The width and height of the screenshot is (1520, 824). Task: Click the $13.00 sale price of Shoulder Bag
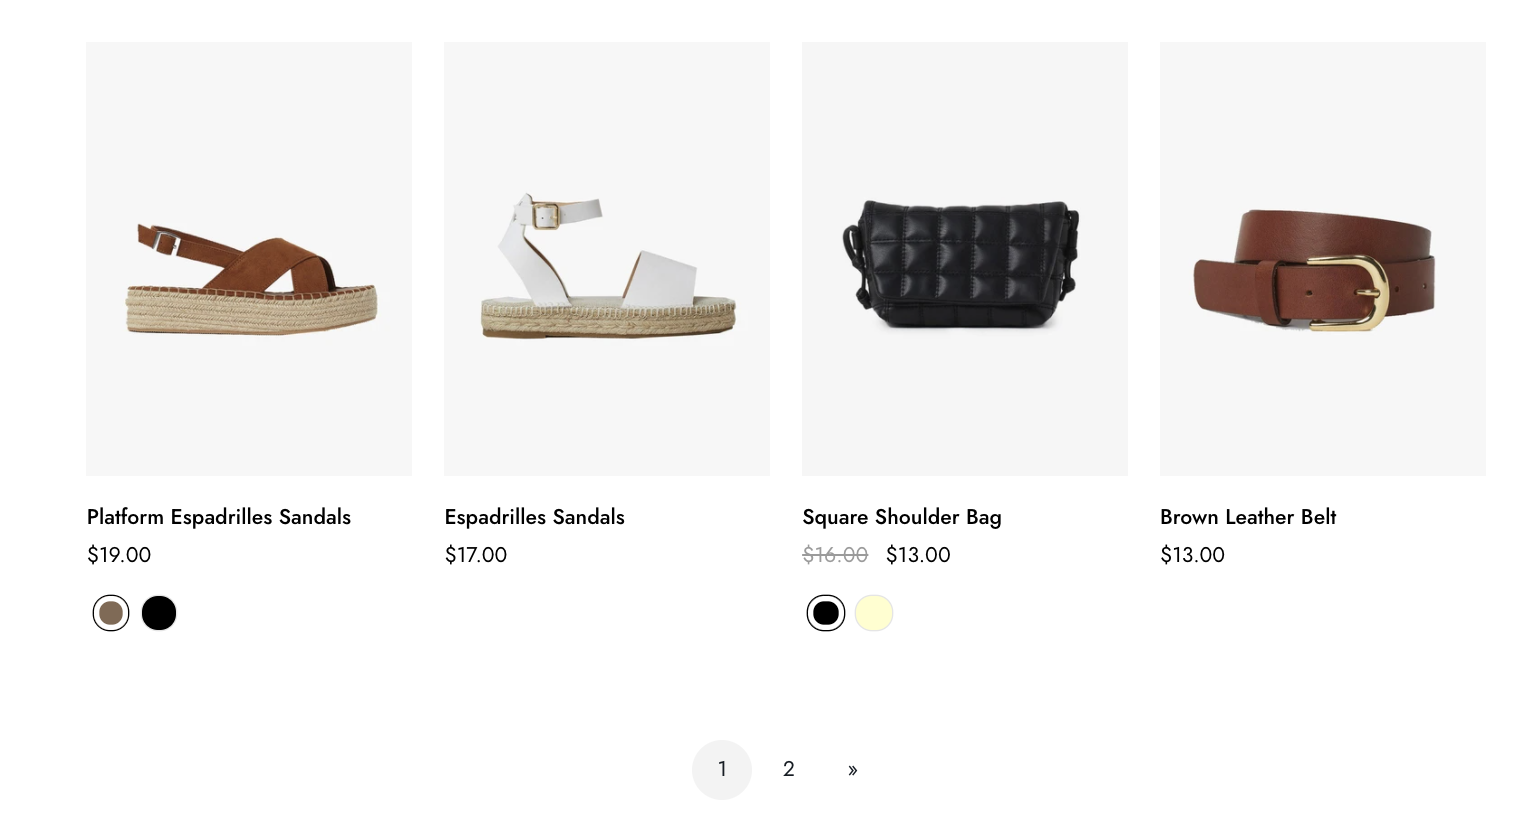pyautogui.click(x=918, y=555)
